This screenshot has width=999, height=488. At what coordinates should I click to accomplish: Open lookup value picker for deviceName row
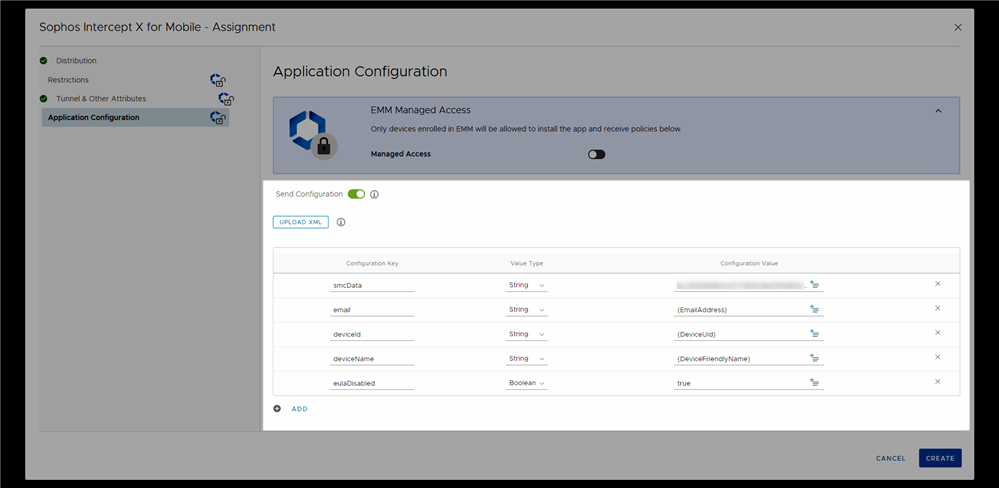814,358
